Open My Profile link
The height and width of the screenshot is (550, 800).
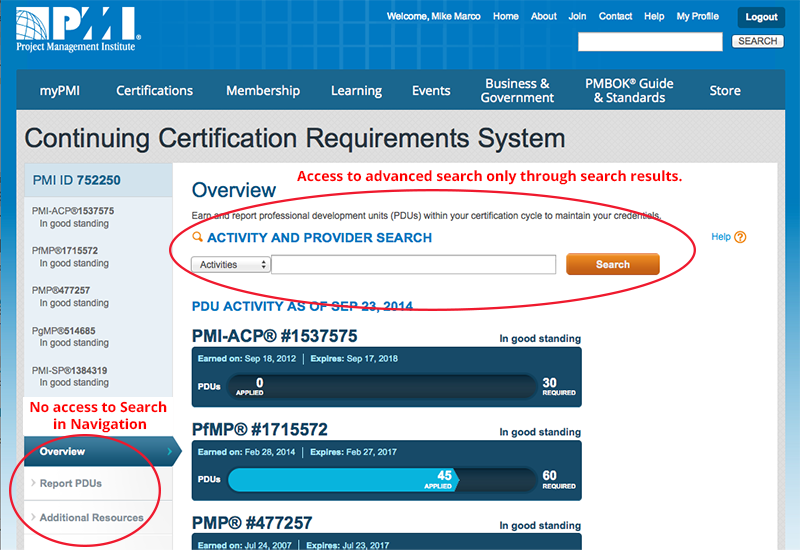[697, 16]
